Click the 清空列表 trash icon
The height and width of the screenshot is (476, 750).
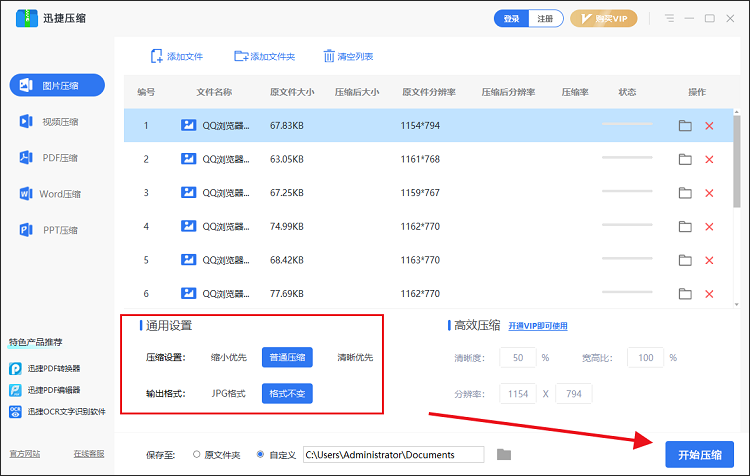click(x=329, y=56)
